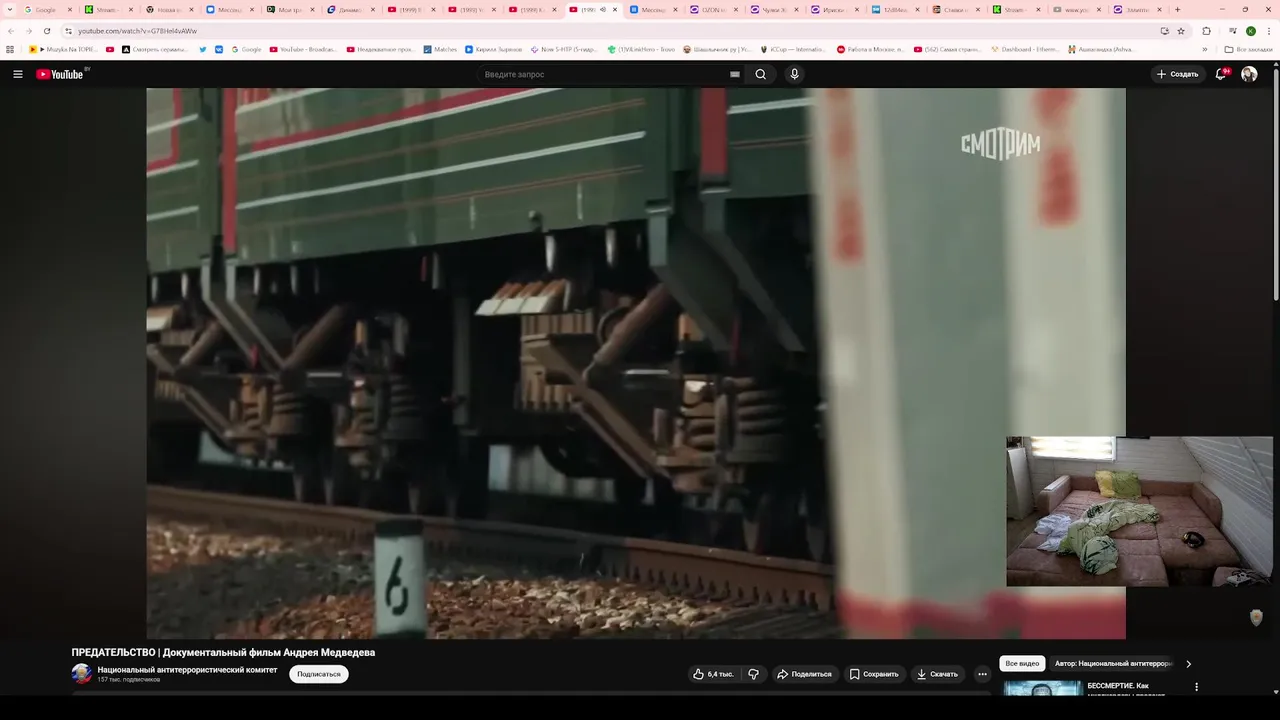This screenshot has height=720, width=1280.
Task: Reload the current page
Action: click(x=47, y=31)
